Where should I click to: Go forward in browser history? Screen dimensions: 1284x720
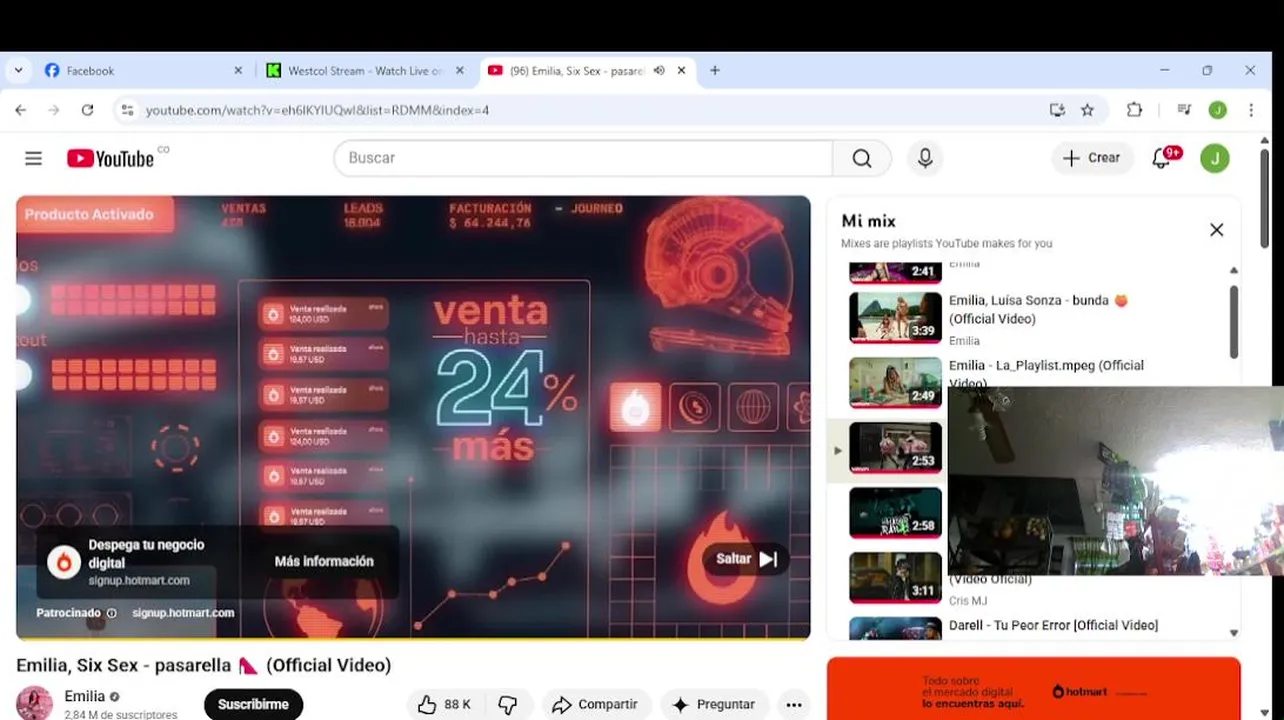click(54, 110)
